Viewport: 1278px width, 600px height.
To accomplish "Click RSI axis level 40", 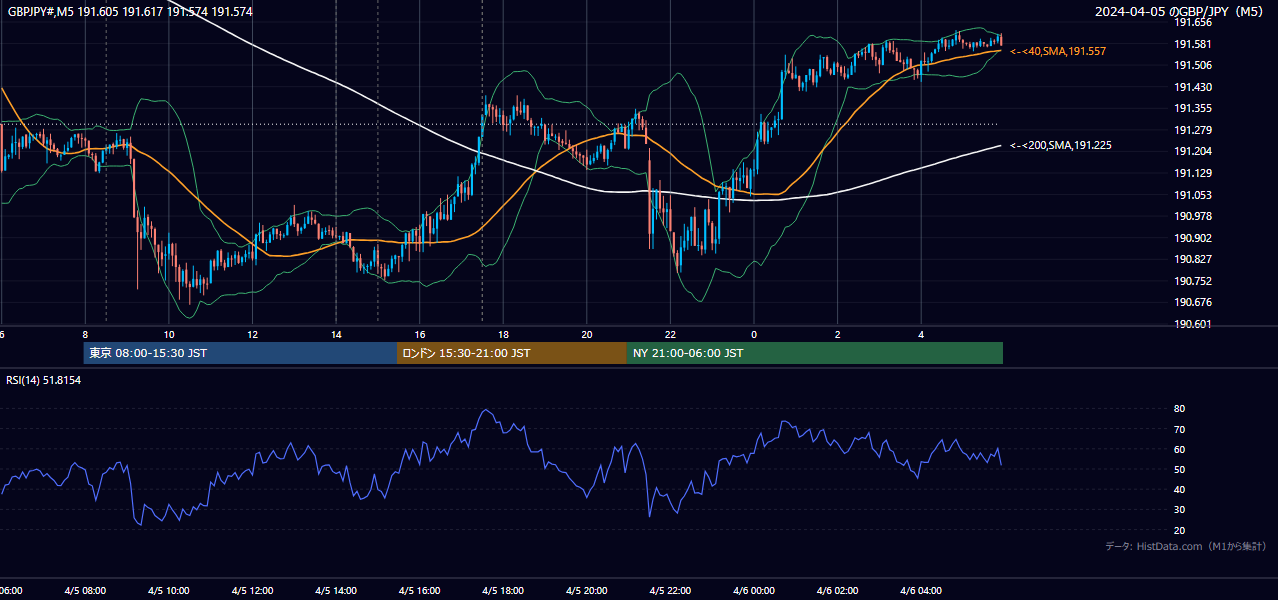I will (1179, 489).
